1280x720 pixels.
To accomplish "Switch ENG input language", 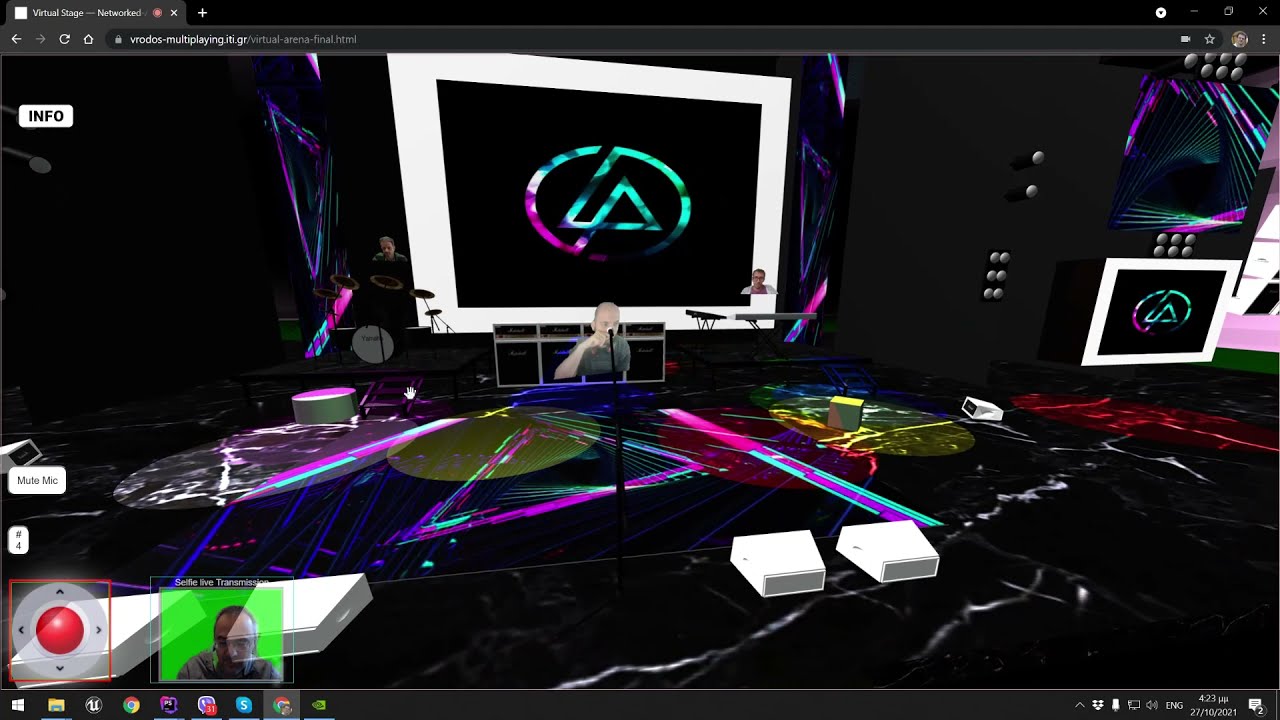I will [1175, 705].
